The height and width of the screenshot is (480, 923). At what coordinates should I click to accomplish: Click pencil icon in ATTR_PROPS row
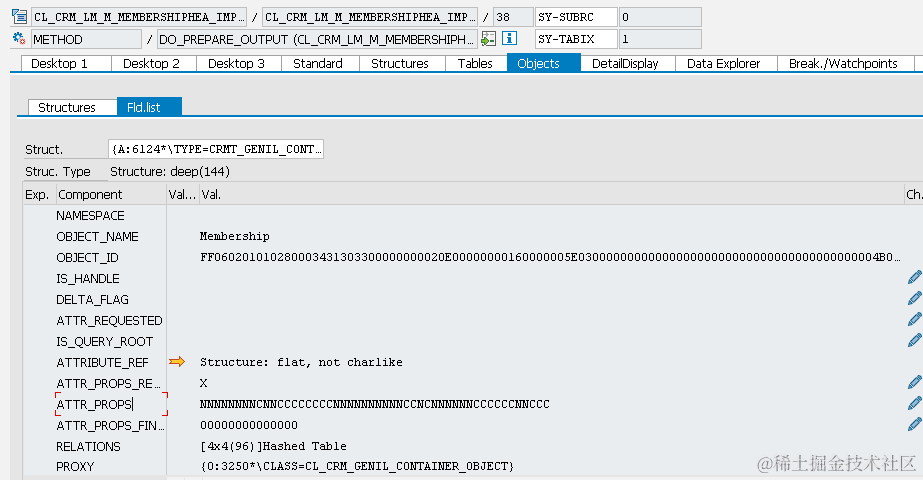(x=914, y=403)
